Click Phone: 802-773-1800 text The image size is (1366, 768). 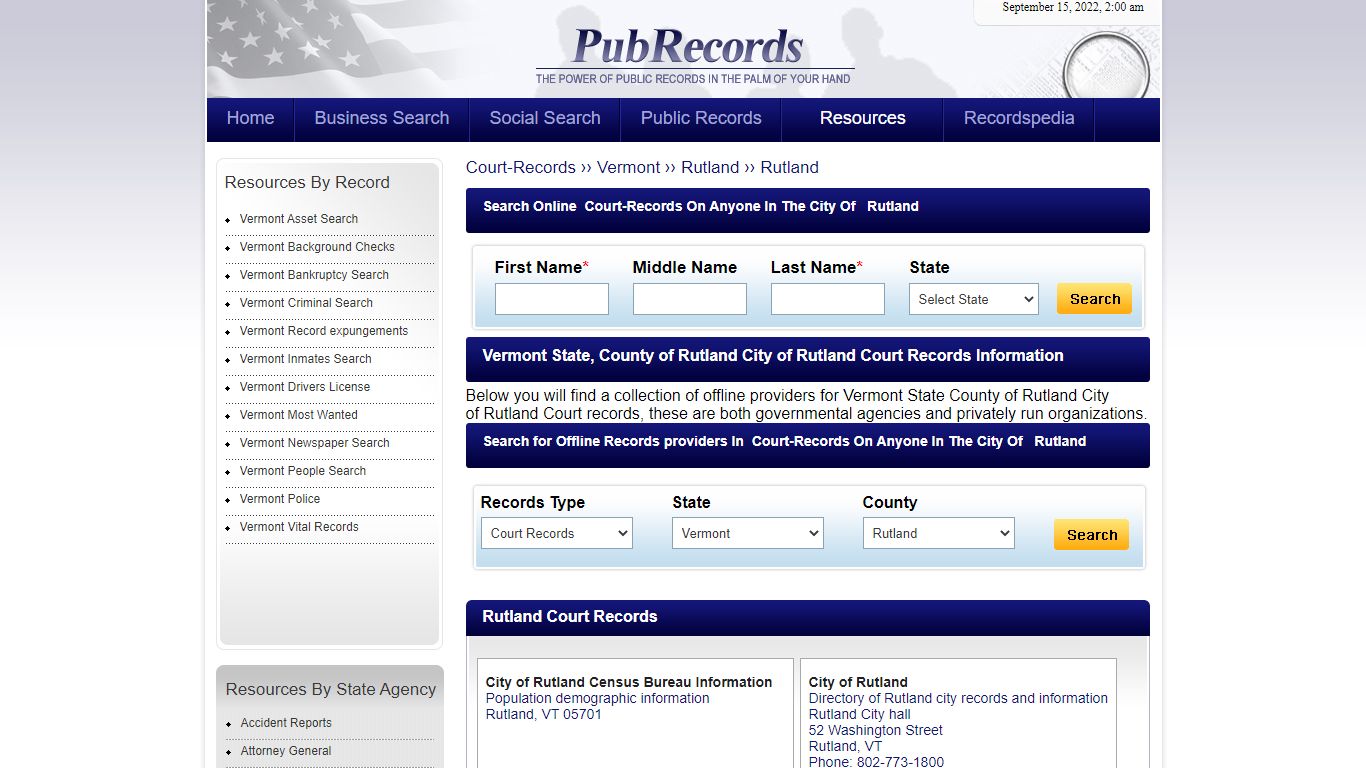(876, 762)
